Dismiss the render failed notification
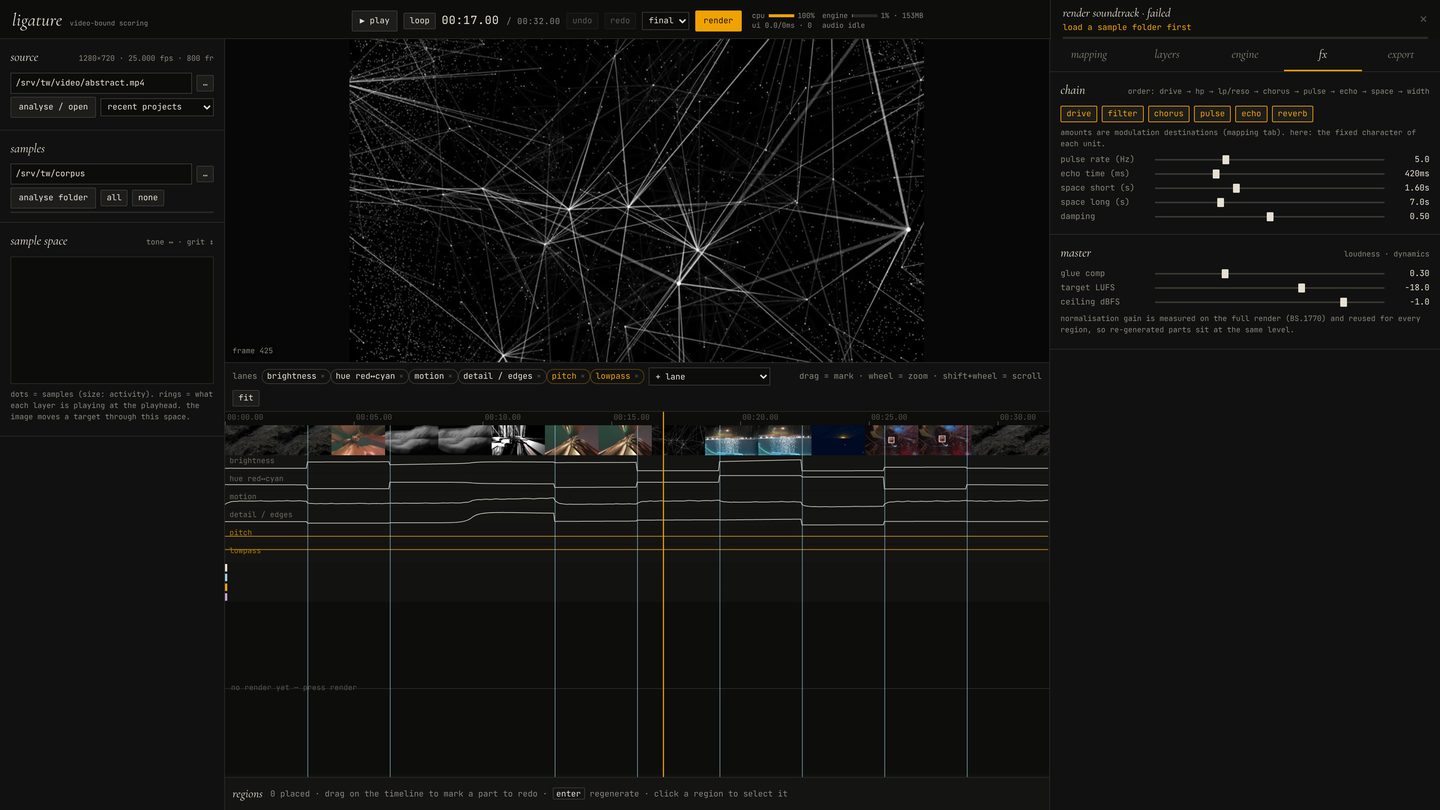Screen dimensions: 1440x810 pyautogui.click(x=1423, y=19)
